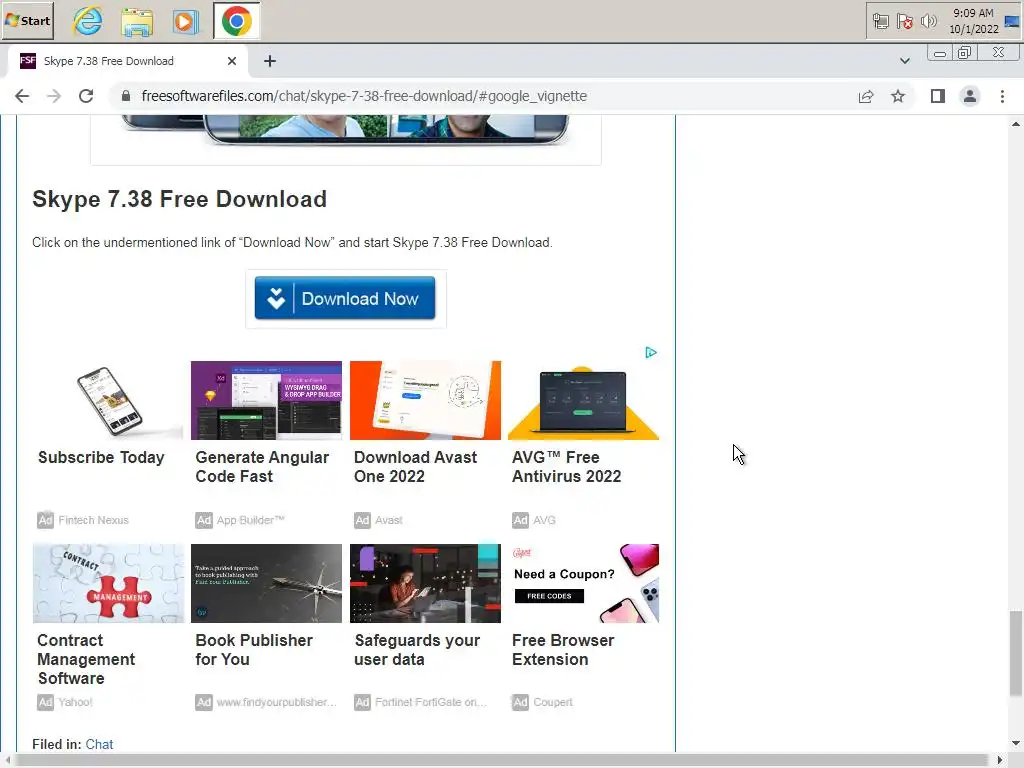Open the Chat category link
This screenshot has height=768, width=1024.
click(x=99, y=744)
